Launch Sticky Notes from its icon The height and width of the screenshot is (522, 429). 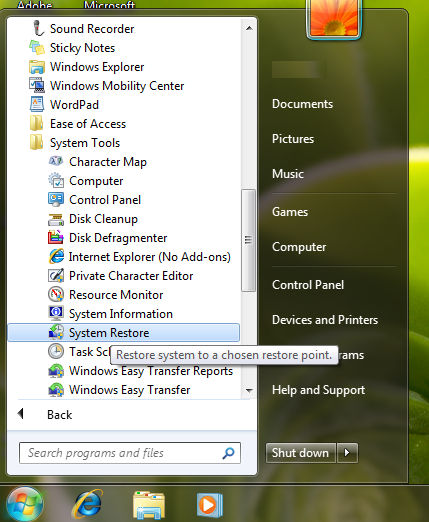click(x=37, y=47)
